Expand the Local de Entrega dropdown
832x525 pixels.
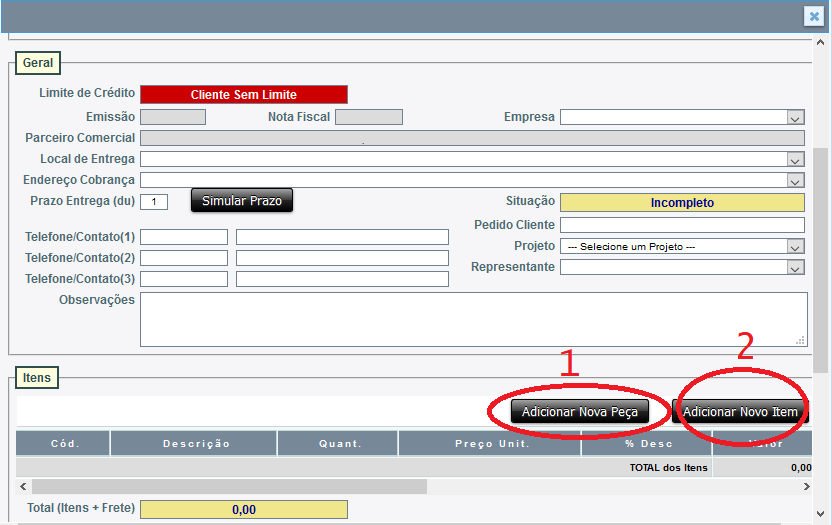472,159
